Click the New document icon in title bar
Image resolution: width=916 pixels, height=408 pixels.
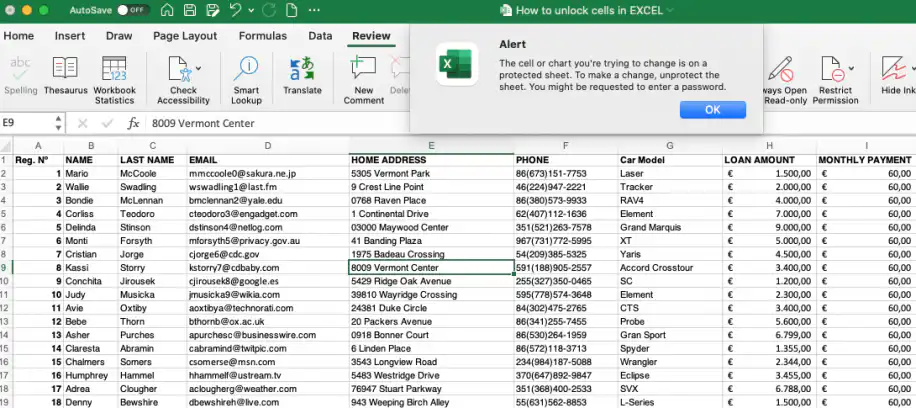pos(292,11)
